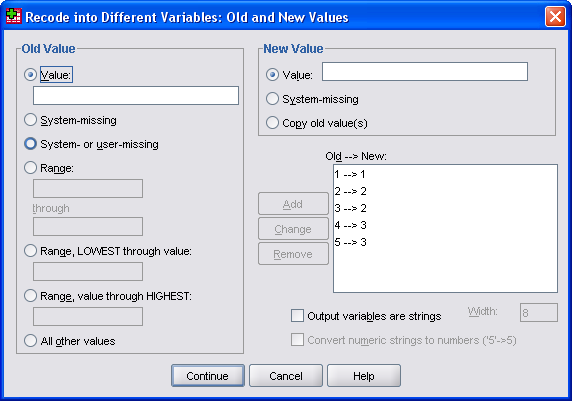
Task: Click the Cancel button
Action: pyautogui.click(x=286, y=375)
